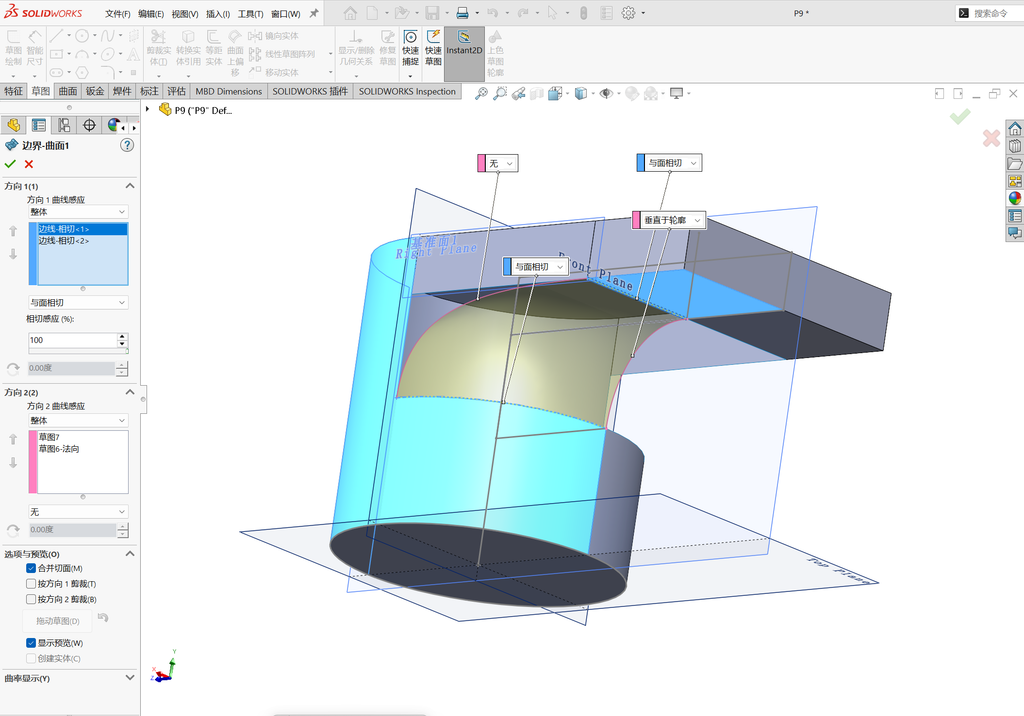Click the Print icon in top toolbar
The image size is (1024, 716).
(x=462, y=12)
